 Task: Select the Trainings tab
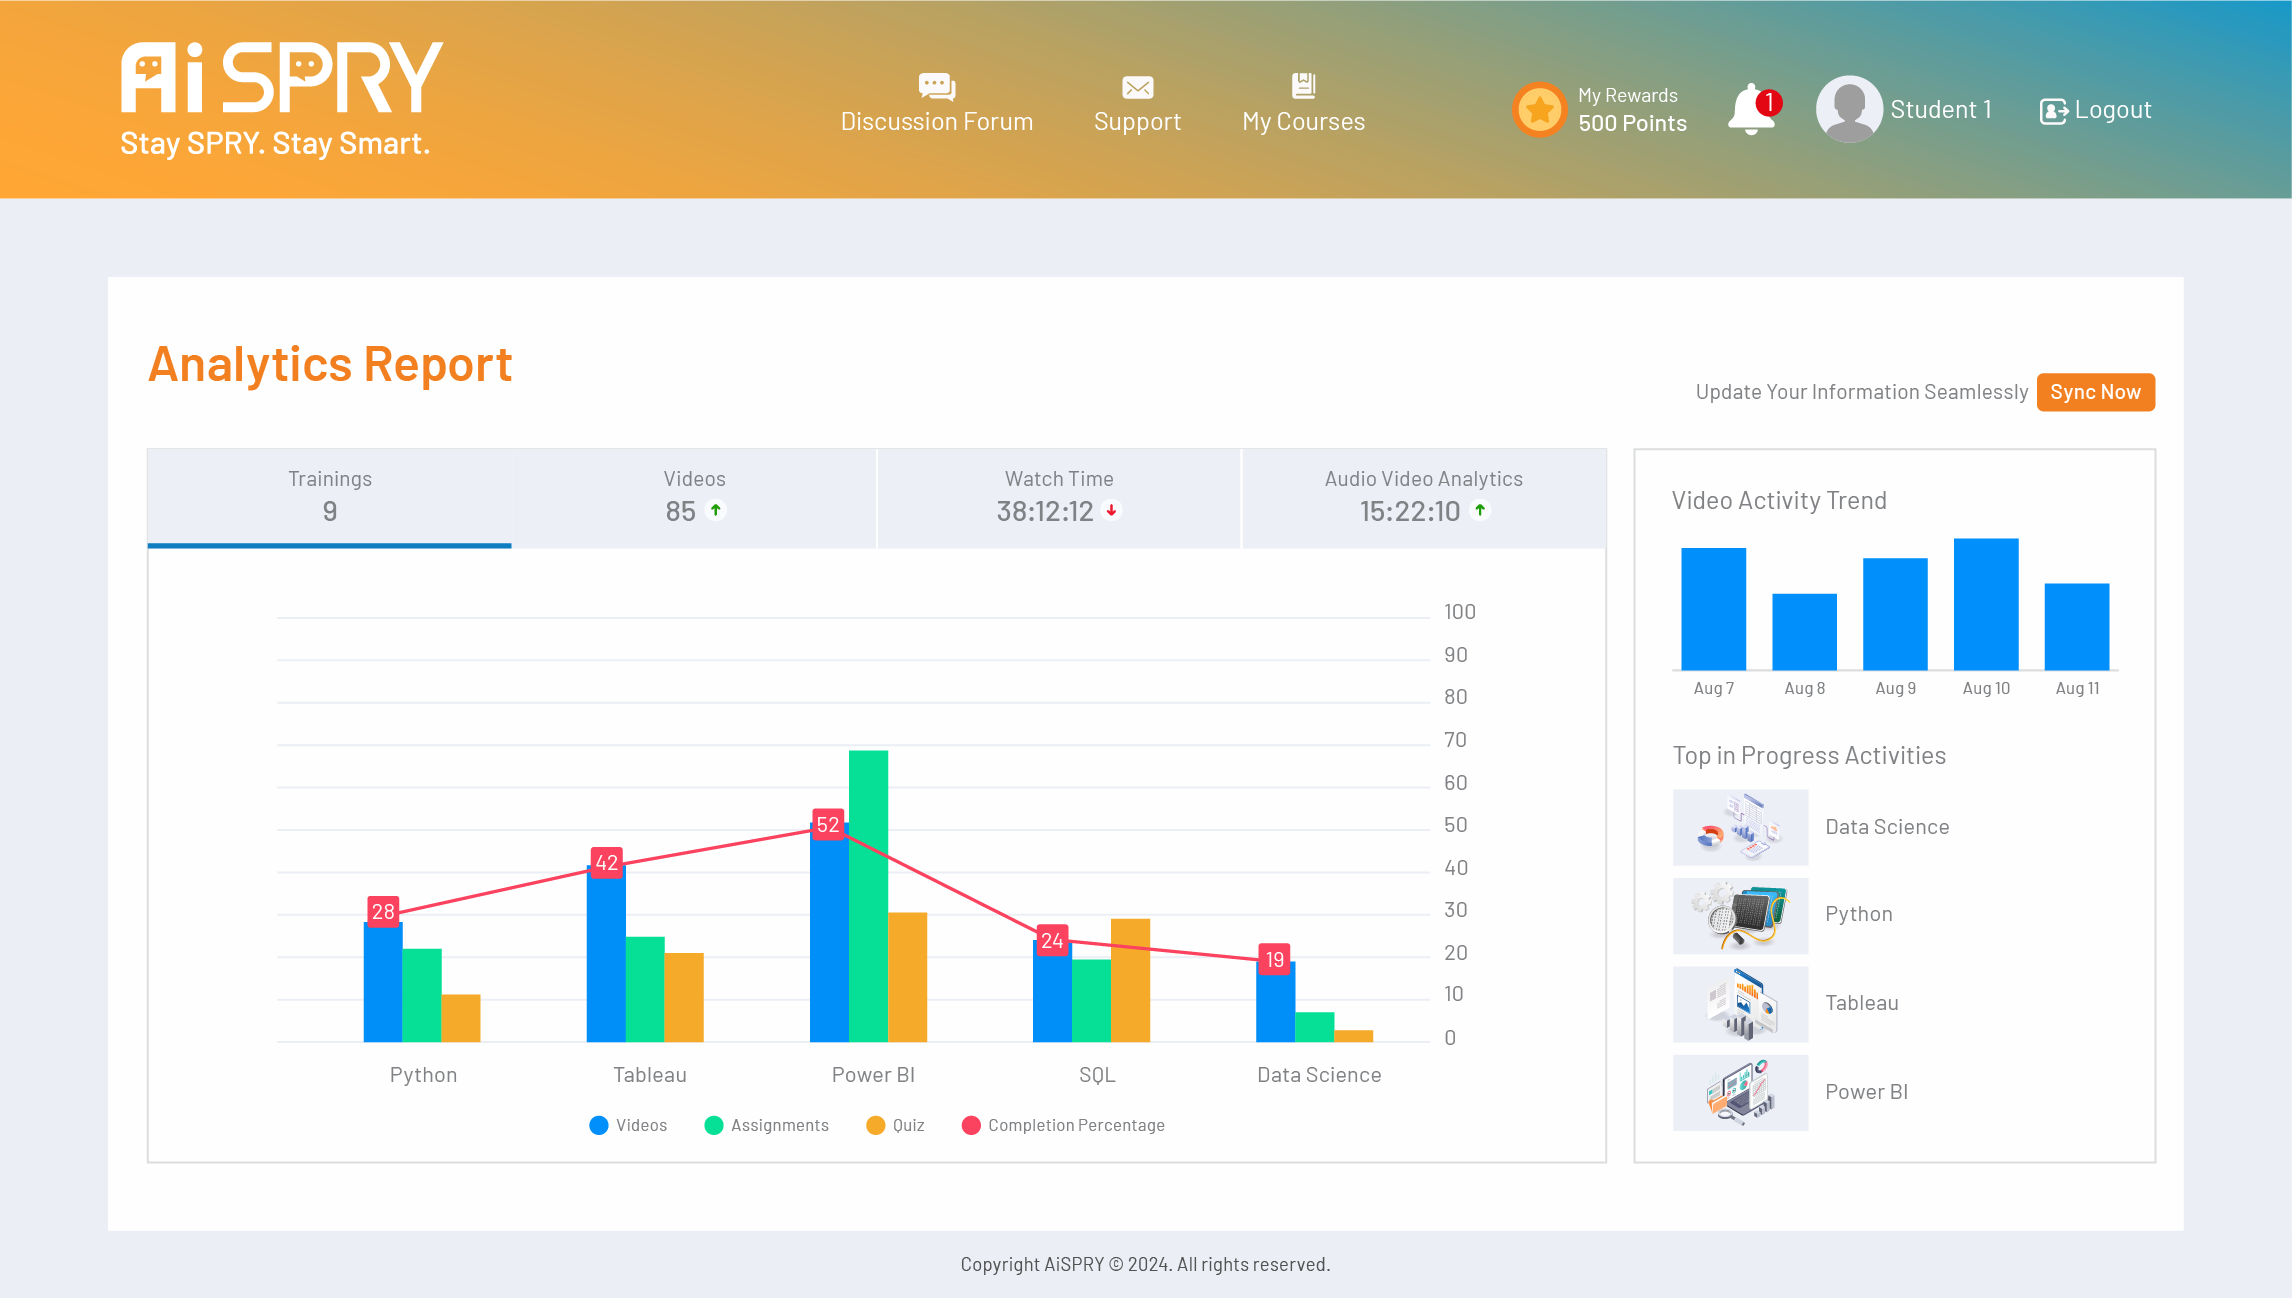click(x=330, y=496)
